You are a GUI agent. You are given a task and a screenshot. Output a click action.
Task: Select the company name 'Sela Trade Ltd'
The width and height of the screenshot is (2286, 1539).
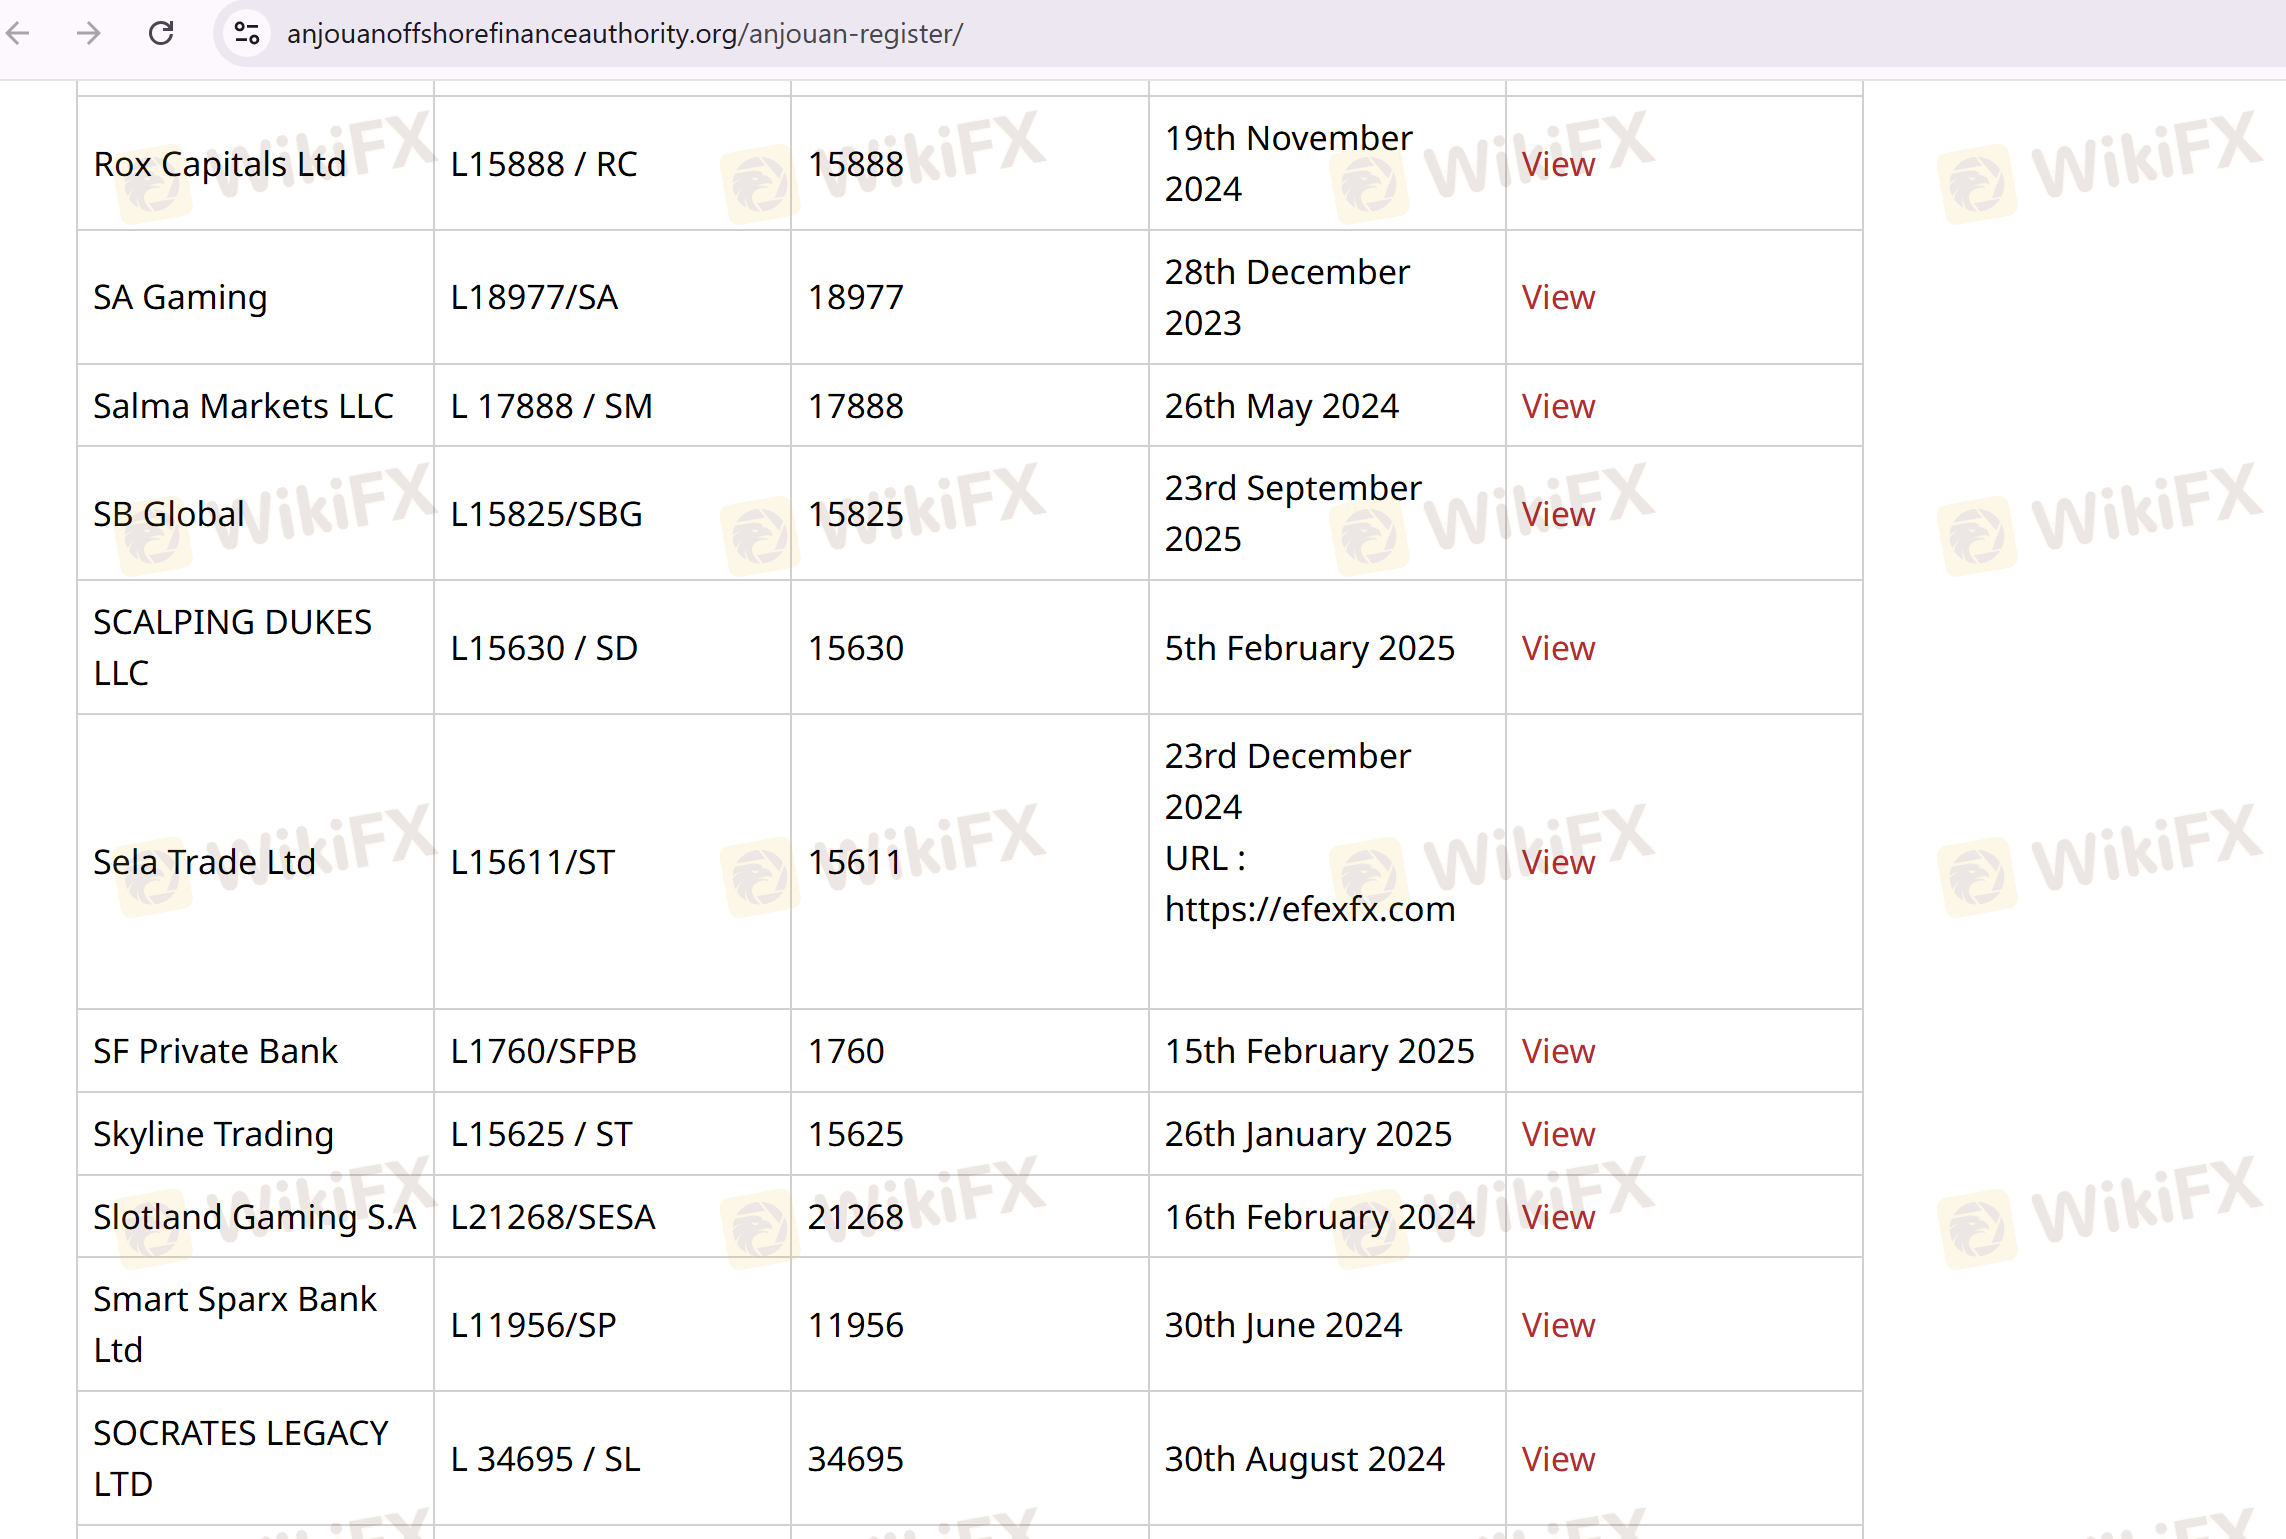pyautogui.click(x=204, y=862)
